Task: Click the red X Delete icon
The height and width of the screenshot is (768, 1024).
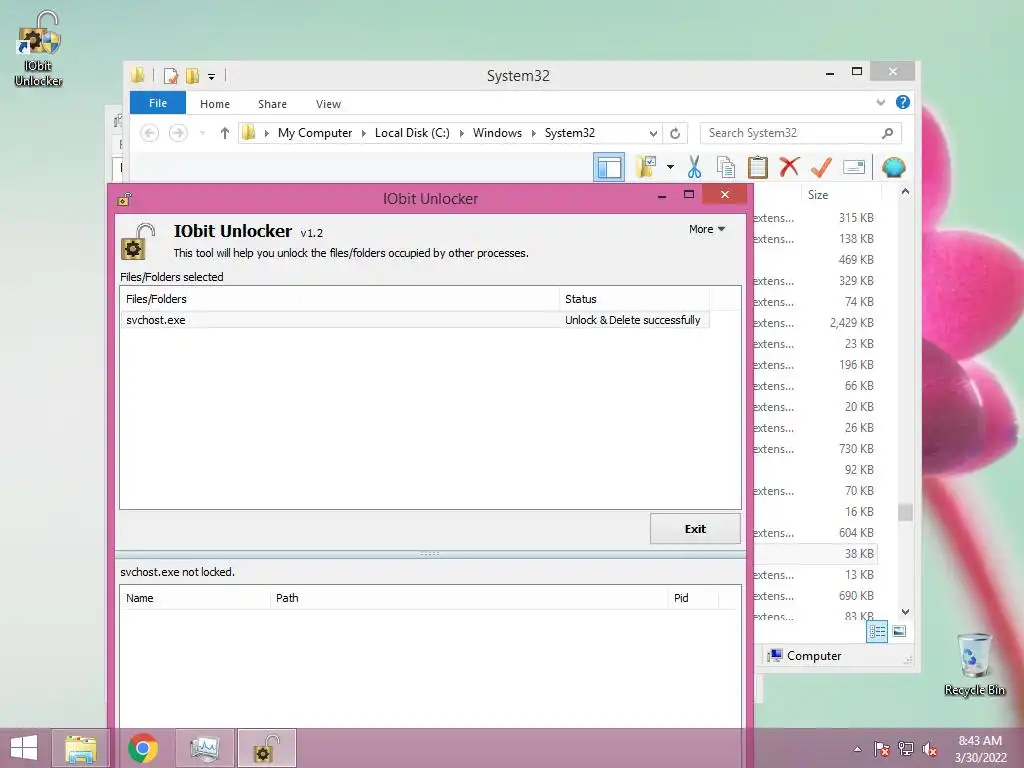Action: coord(789,167)
